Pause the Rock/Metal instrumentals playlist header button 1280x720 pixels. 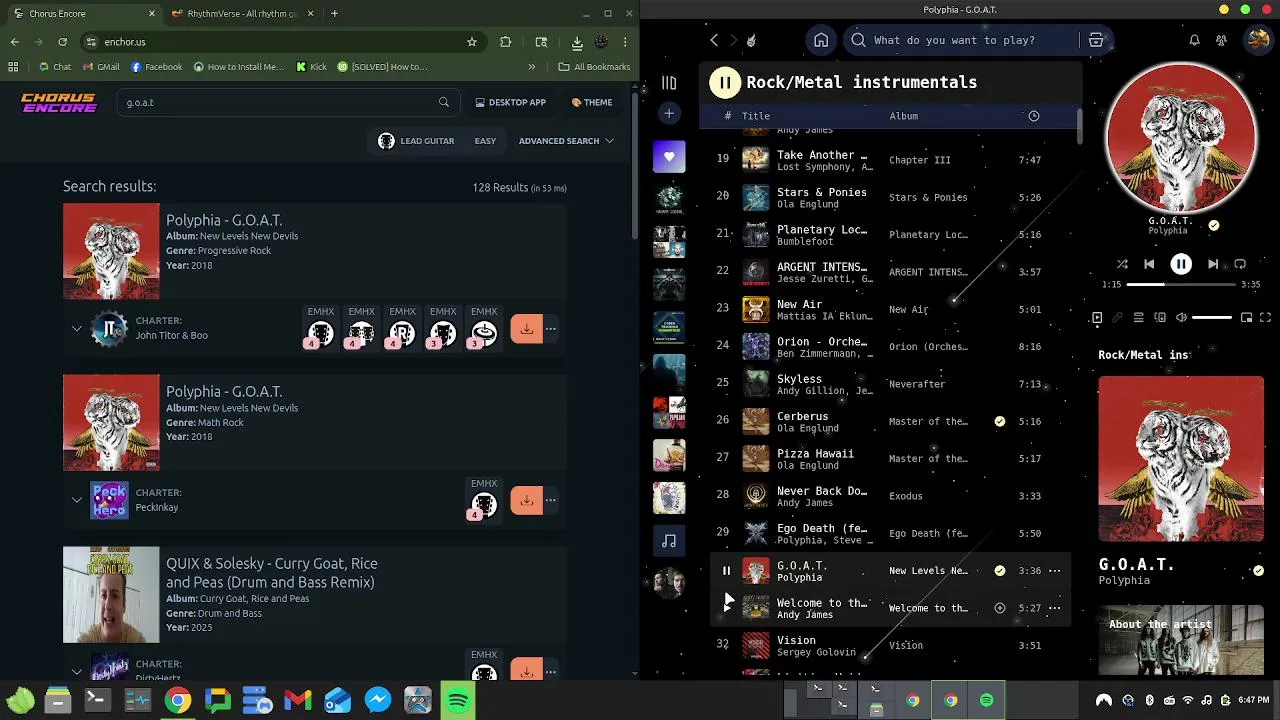725,82
